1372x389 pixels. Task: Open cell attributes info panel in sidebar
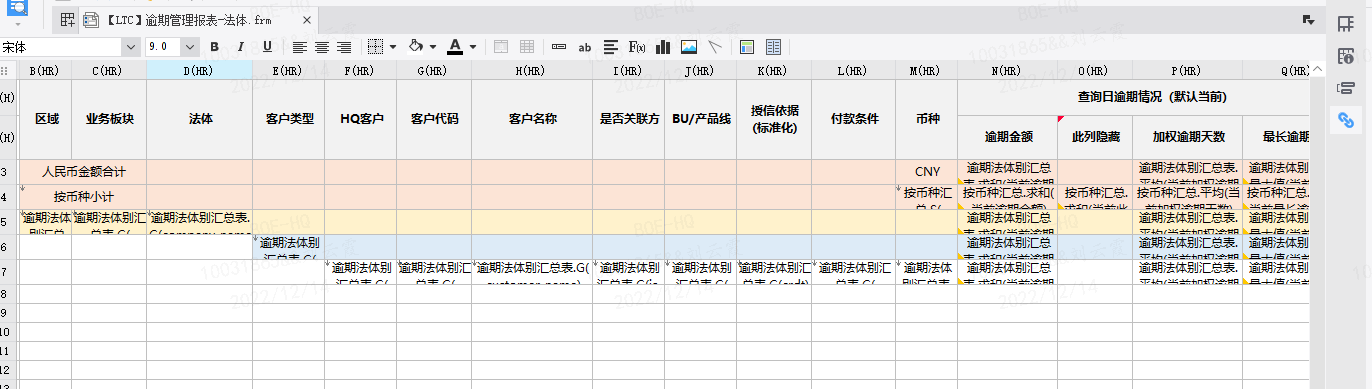[1345, 55]
